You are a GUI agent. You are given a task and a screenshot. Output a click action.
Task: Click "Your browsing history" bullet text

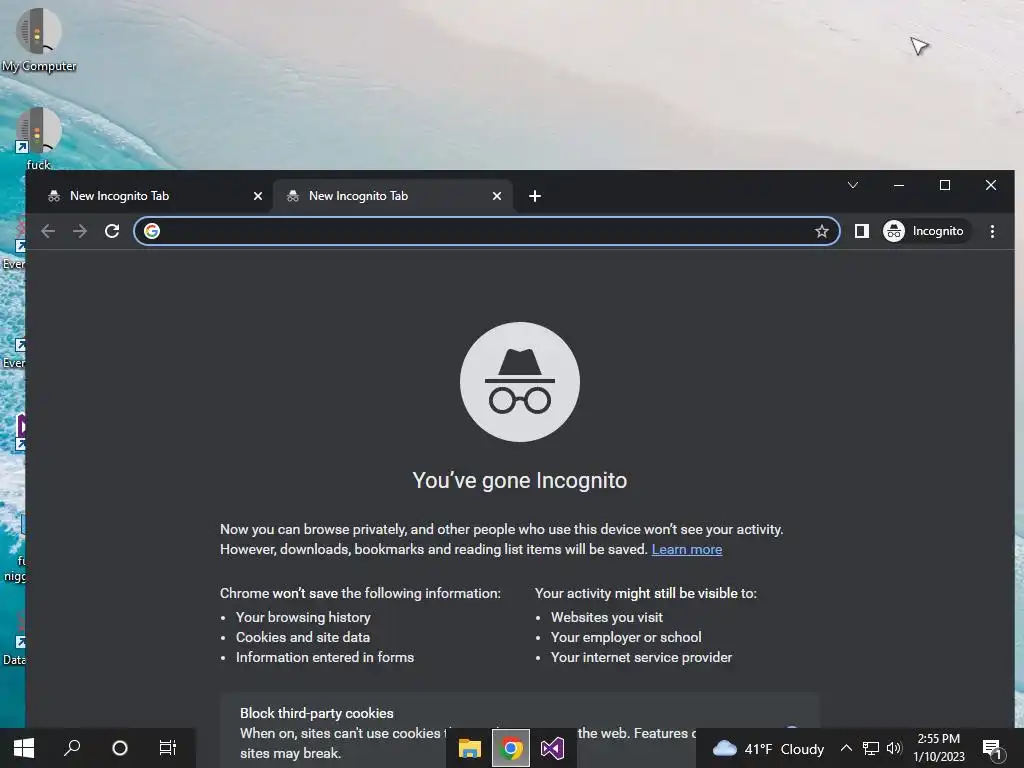click(303, 617)
